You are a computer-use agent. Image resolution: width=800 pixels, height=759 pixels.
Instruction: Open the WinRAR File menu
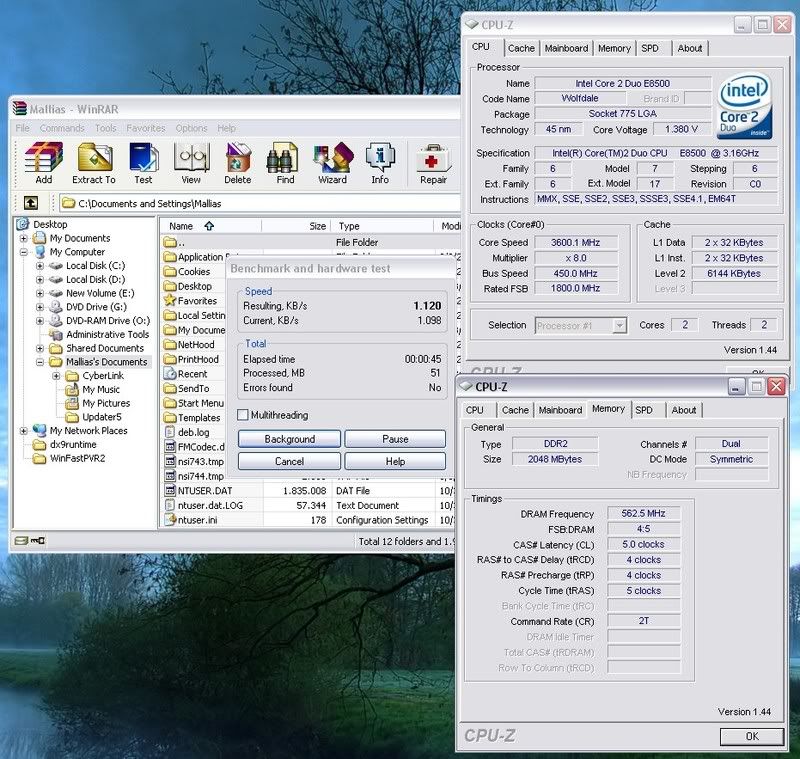tap(22, 128)
